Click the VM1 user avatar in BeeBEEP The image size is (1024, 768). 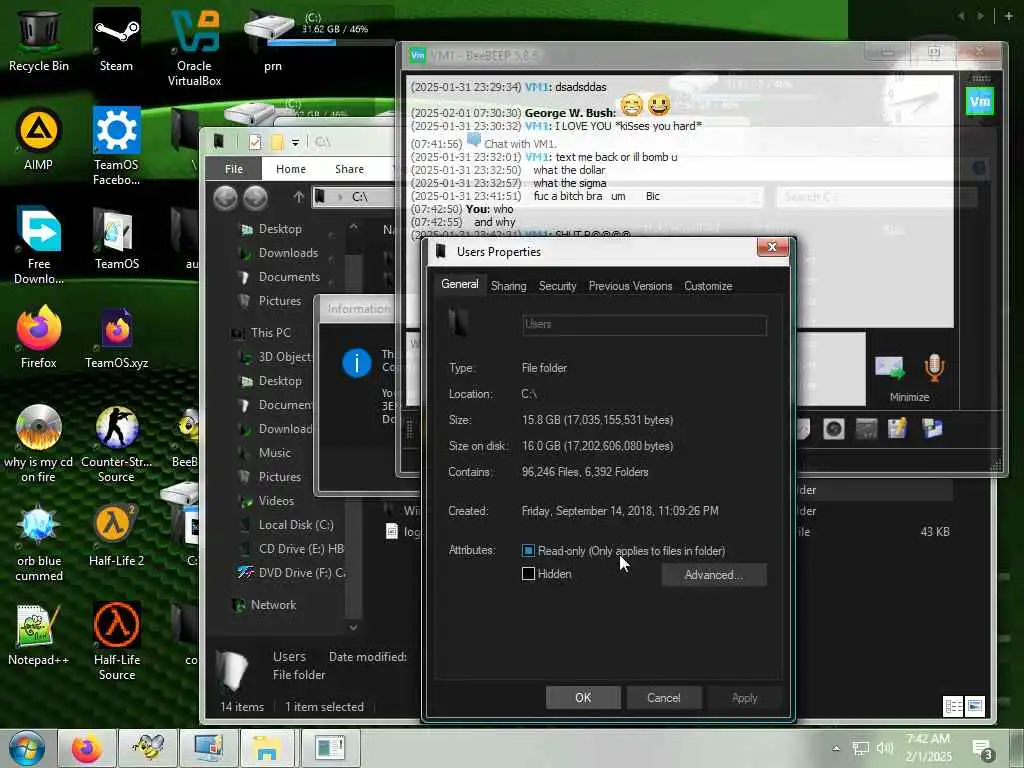979,101
